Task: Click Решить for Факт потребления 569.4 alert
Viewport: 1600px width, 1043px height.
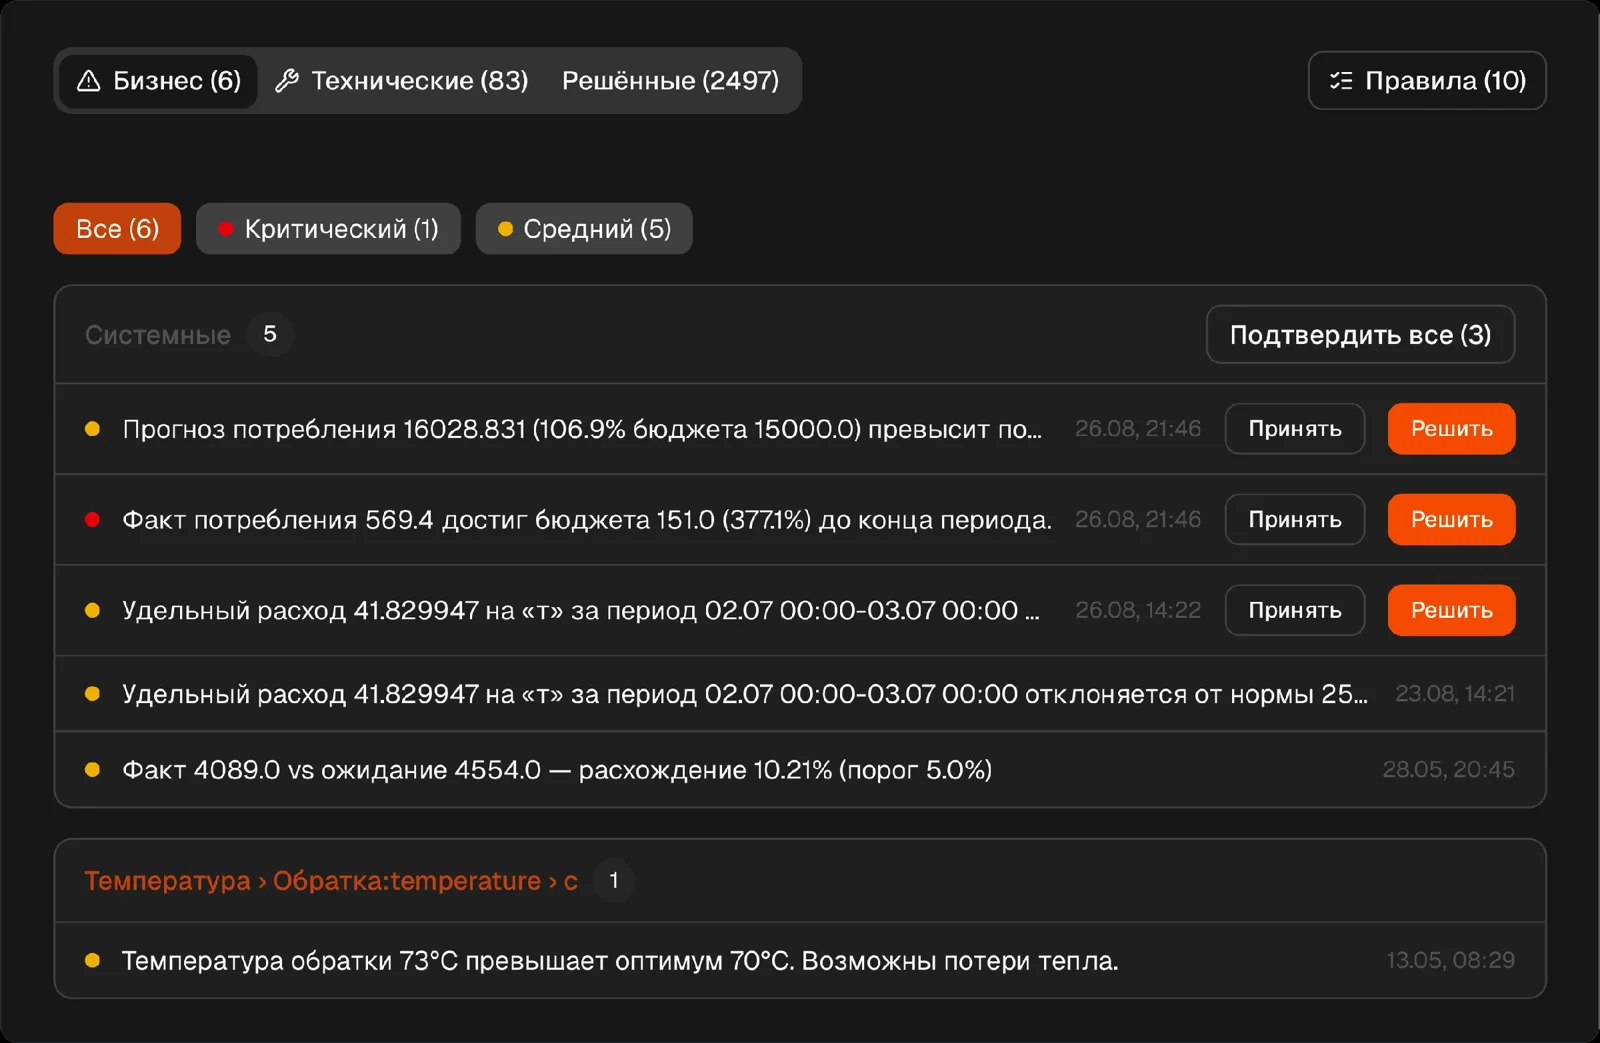Action: (x=1451, y=519)
